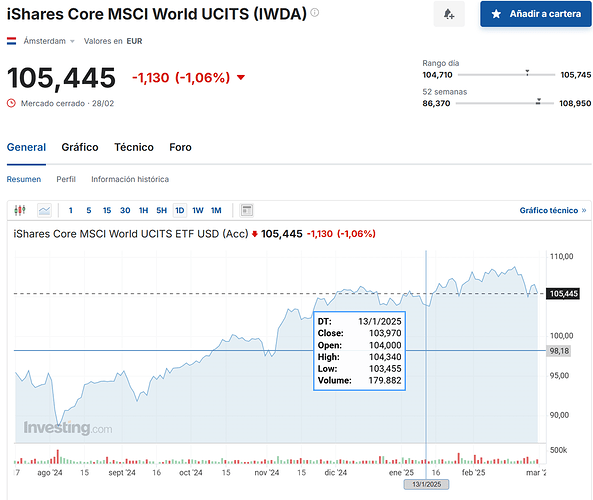Open the Información histórica link
593x500 pixels.
tap(130, 179)
